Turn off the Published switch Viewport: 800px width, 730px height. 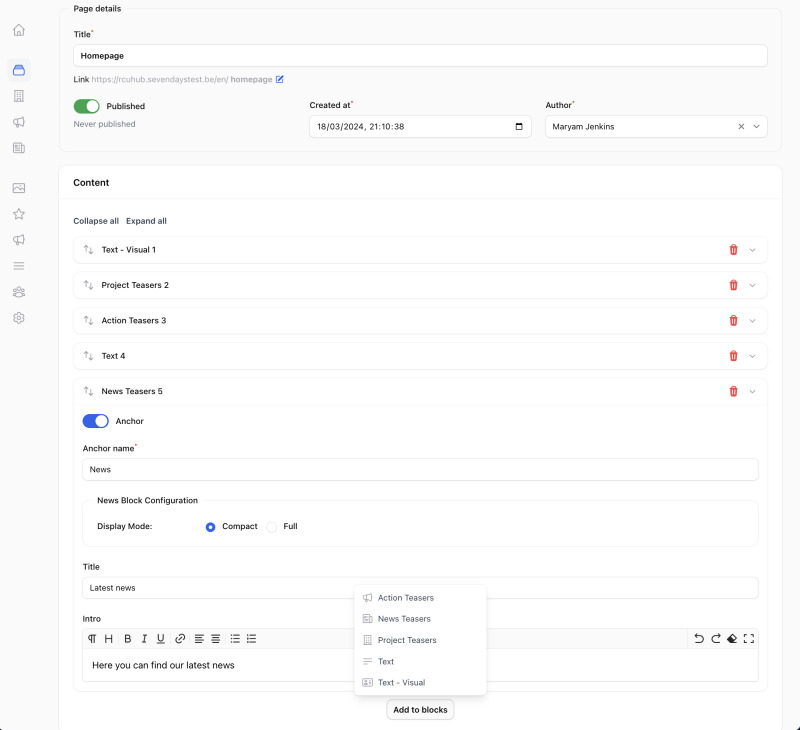point(87,106)
